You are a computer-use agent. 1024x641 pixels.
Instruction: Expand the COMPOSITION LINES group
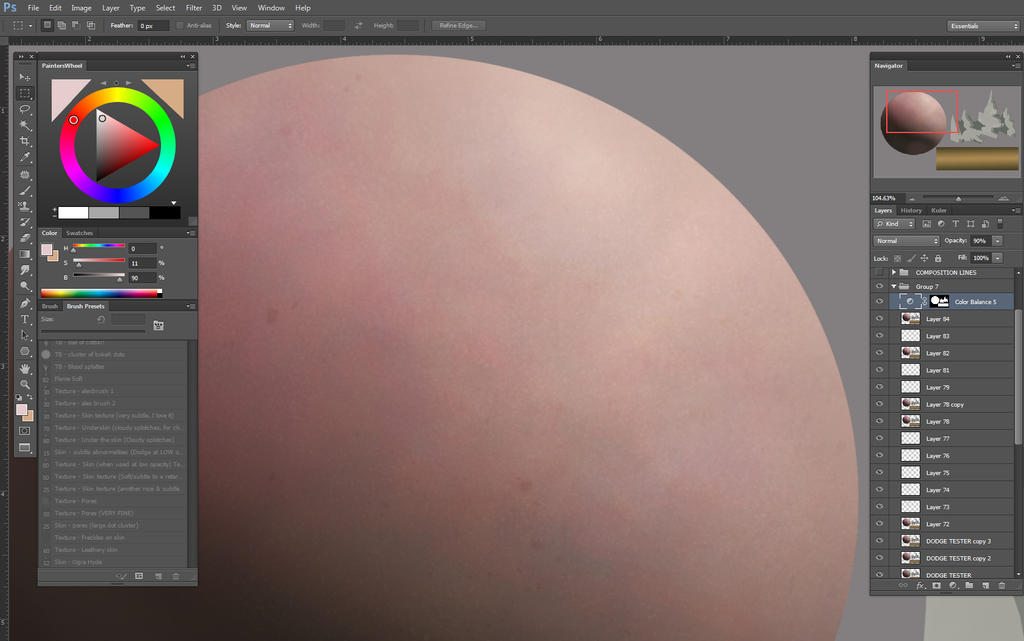coord(893,272)
